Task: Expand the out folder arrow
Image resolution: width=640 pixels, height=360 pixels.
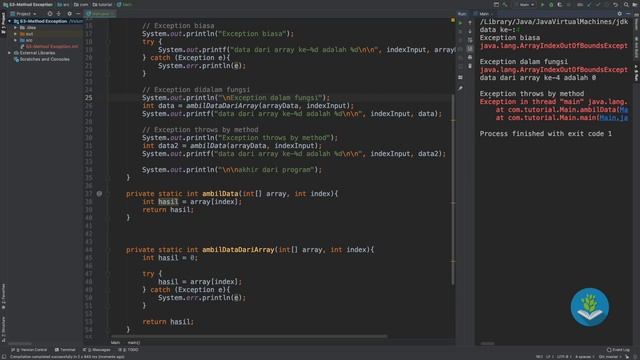Action: coord(16,34)
